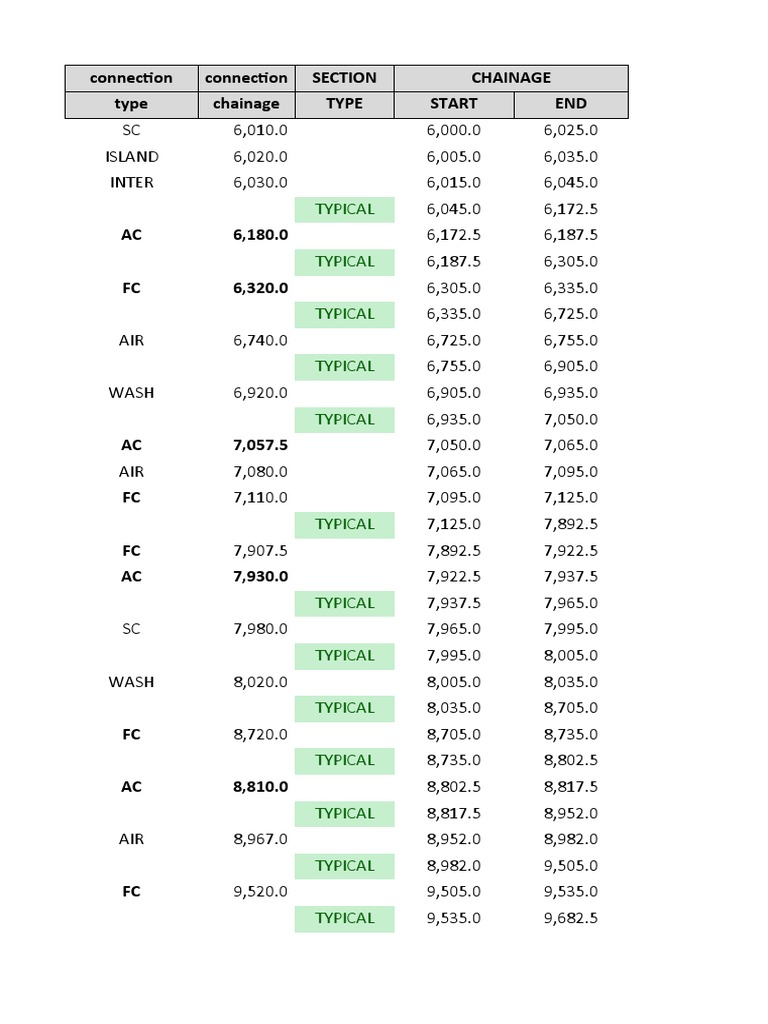Click connection chainage 7,980.0 cell
The width and height of the screenshot is (768, 1024).
pos(260,629)
